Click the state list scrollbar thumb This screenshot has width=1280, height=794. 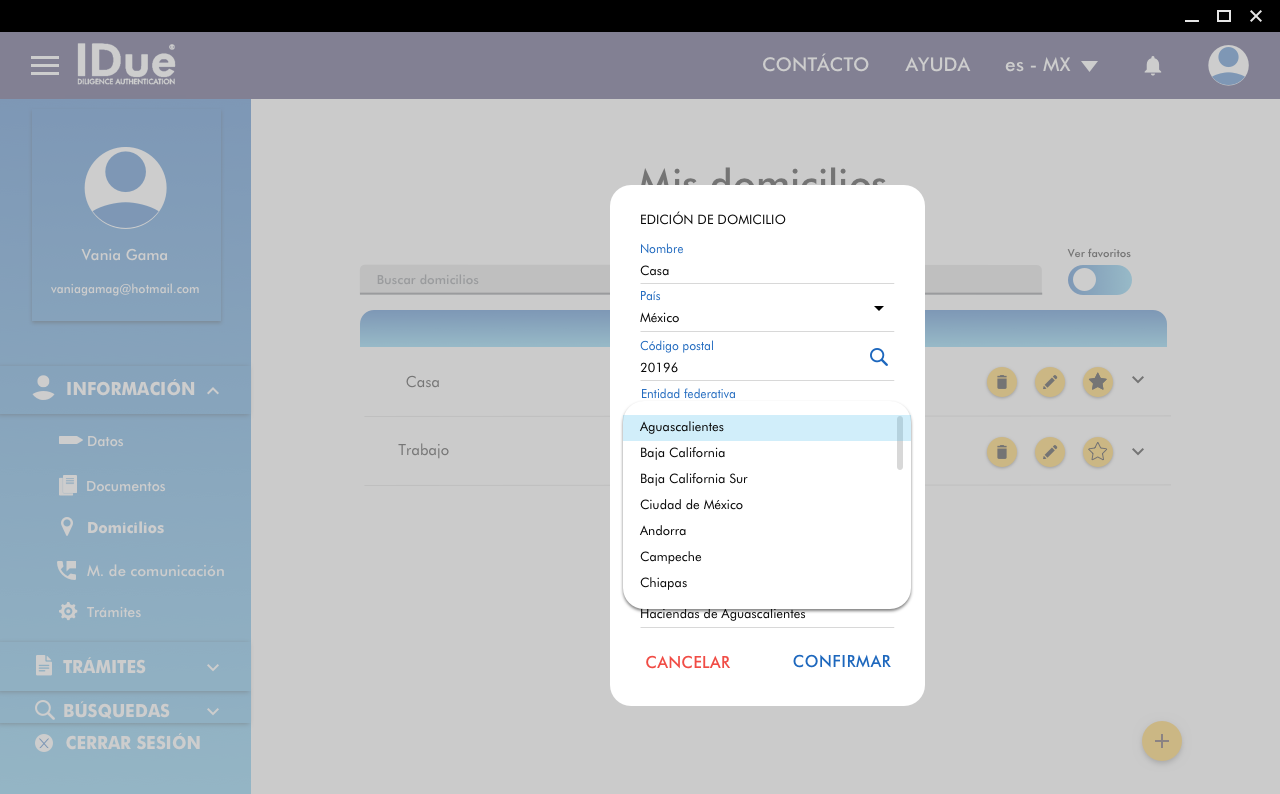tap(900, 443)
